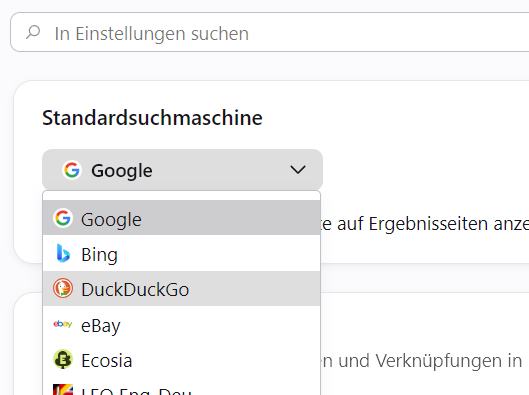
Task: Click the Standardsuchmaschine section heading
Action: point(152,118)
